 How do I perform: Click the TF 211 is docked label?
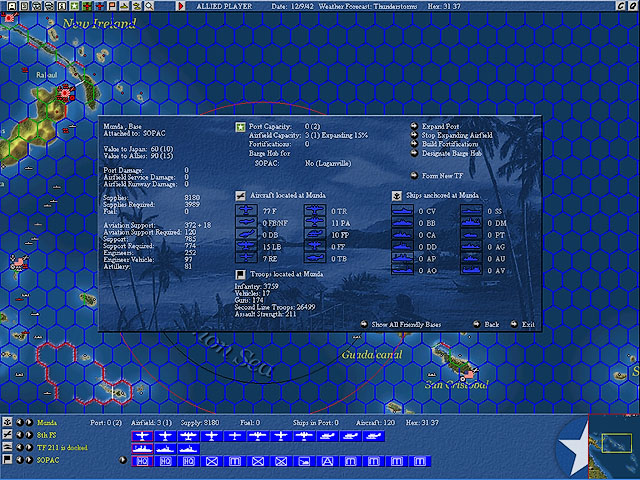[62, 447]
